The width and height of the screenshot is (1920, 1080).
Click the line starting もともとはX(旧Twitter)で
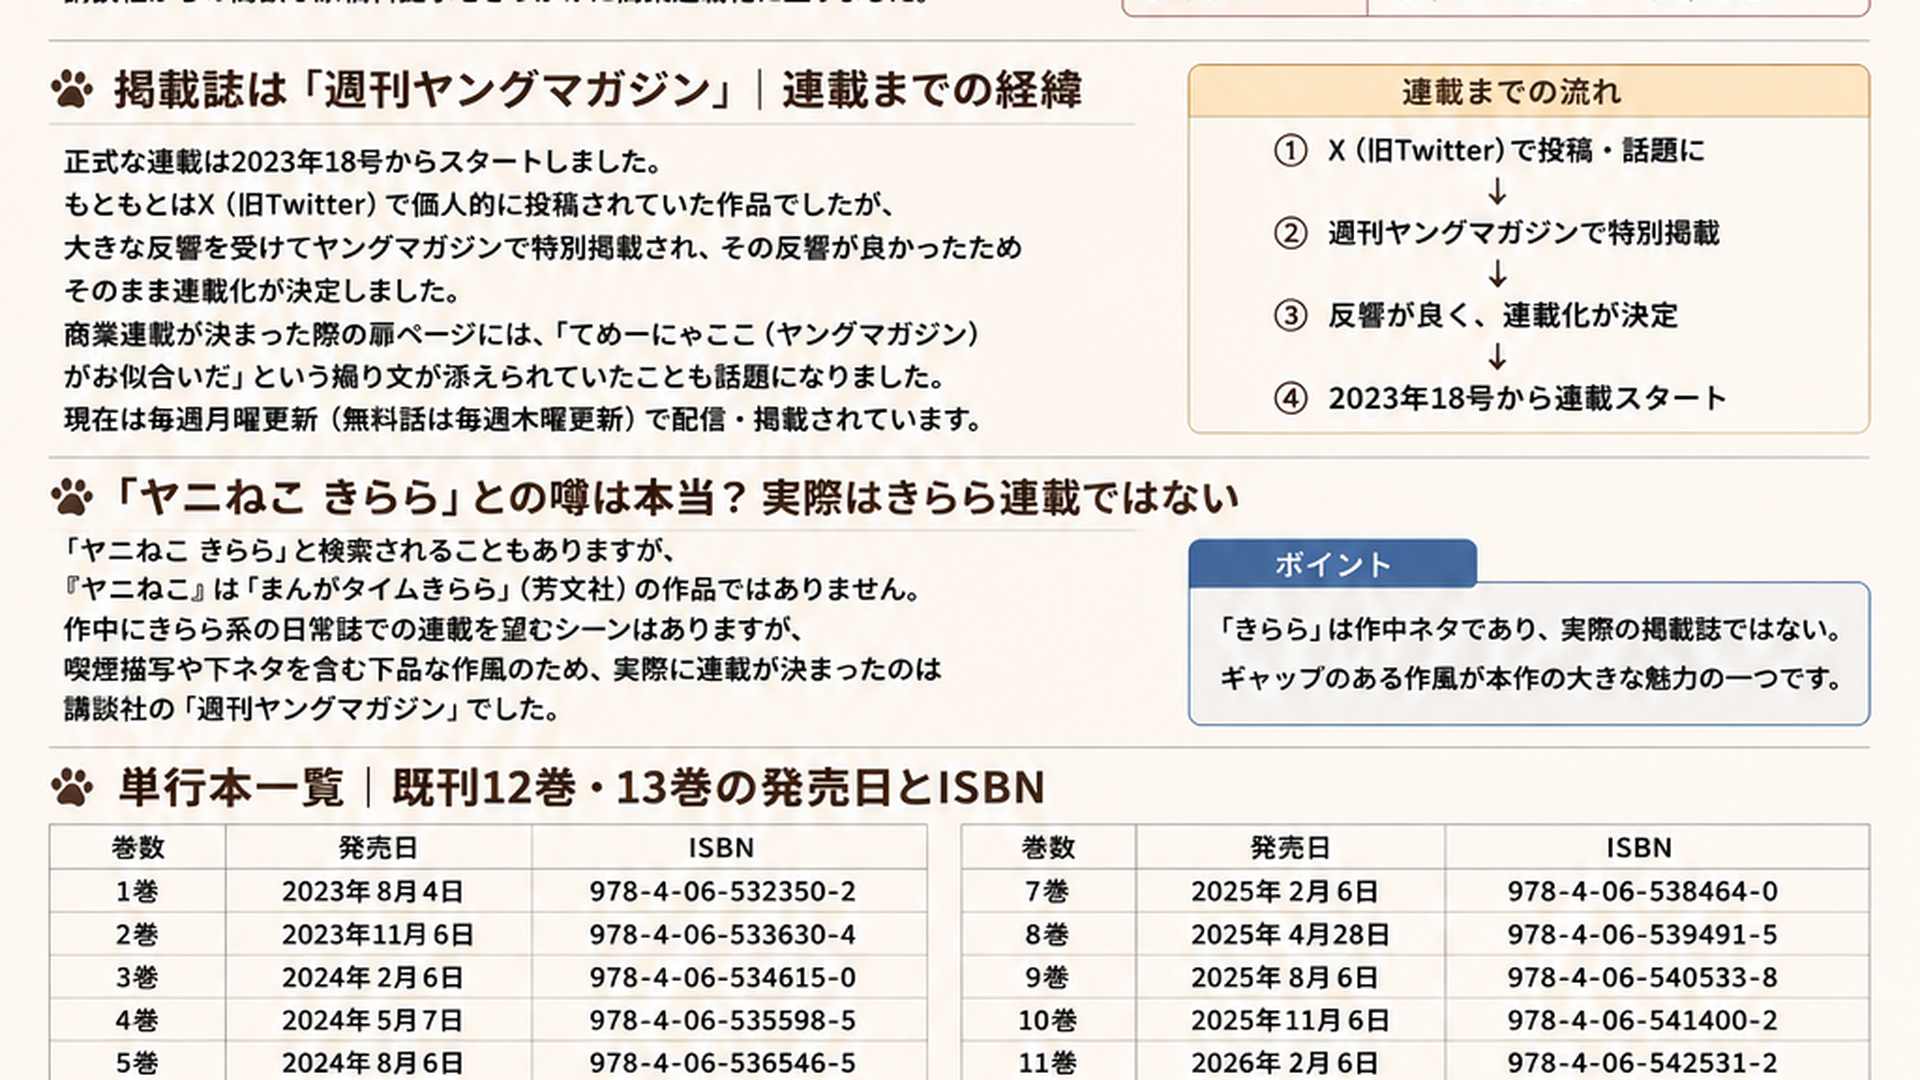pyautogui.click(x=481, y=205)
